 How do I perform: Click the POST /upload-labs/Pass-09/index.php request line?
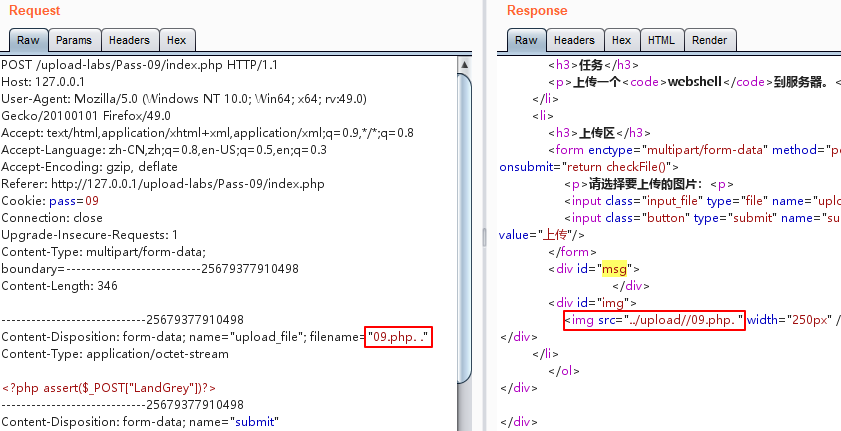[139, 65]
